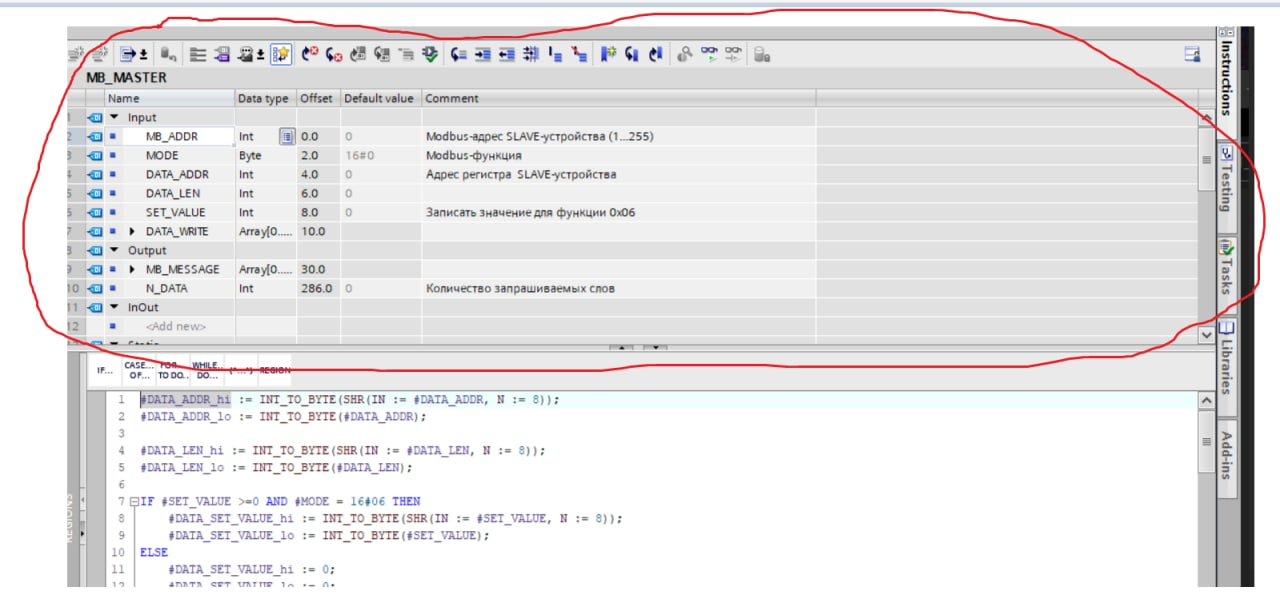Click the interface table's scroll down arrow
The image size is (1280, 607).
(1205, 334)
